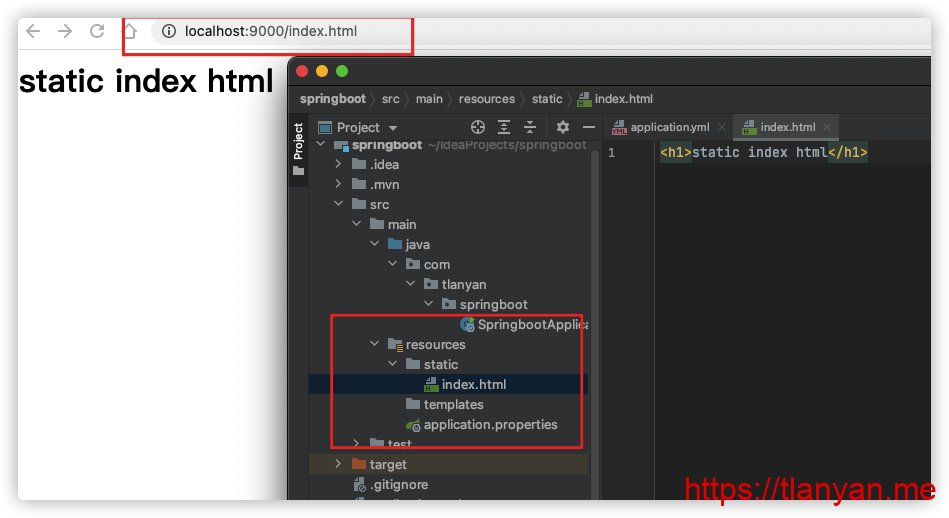Expand the .idea folder

(x=339, y=165)
